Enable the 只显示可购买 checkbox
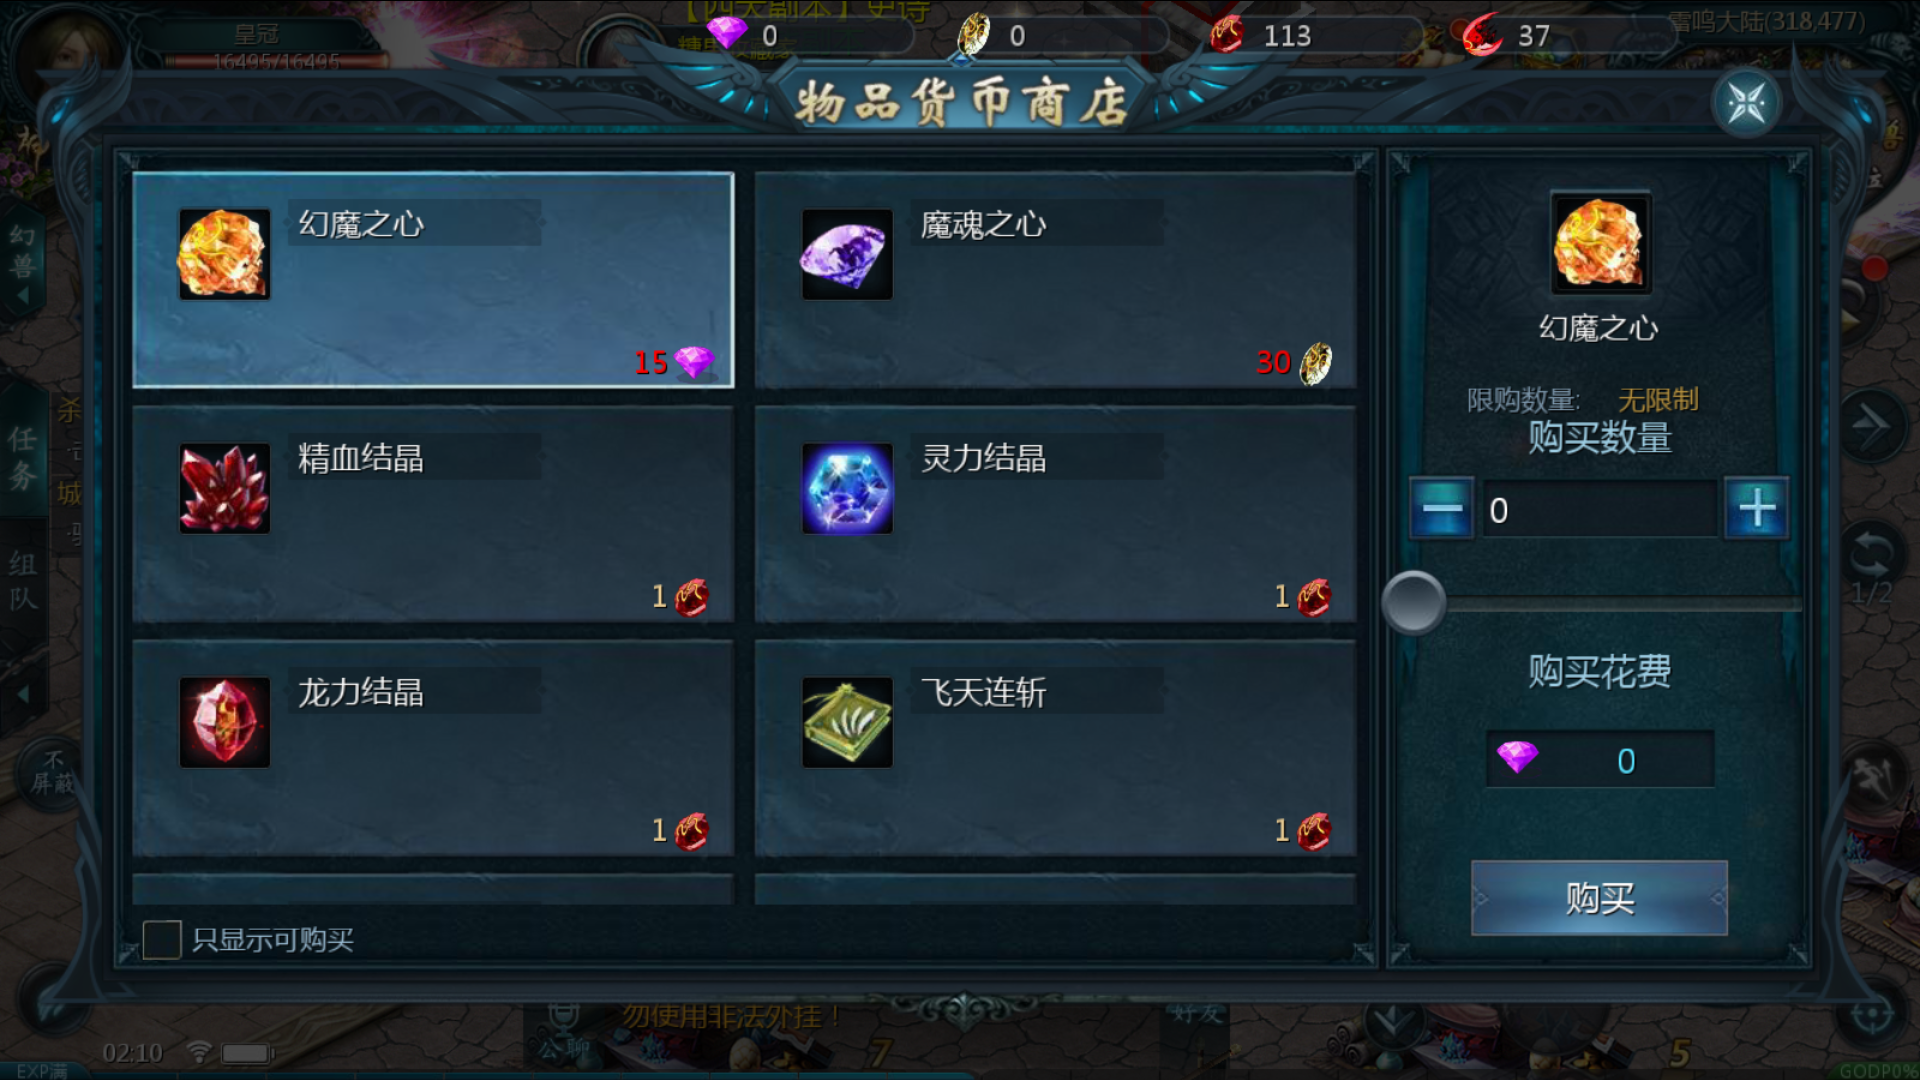This screenshot has width=1920, height=1080. (162, 940)
